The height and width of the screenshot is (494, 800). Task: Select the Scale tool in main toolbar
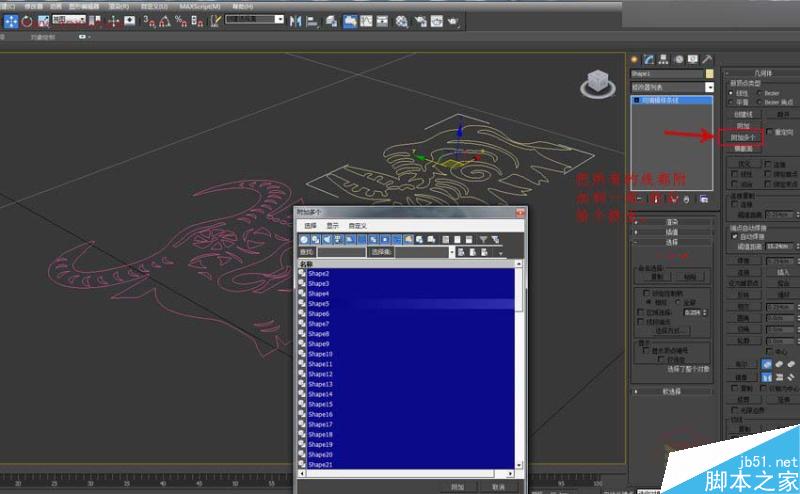(43, 21)
